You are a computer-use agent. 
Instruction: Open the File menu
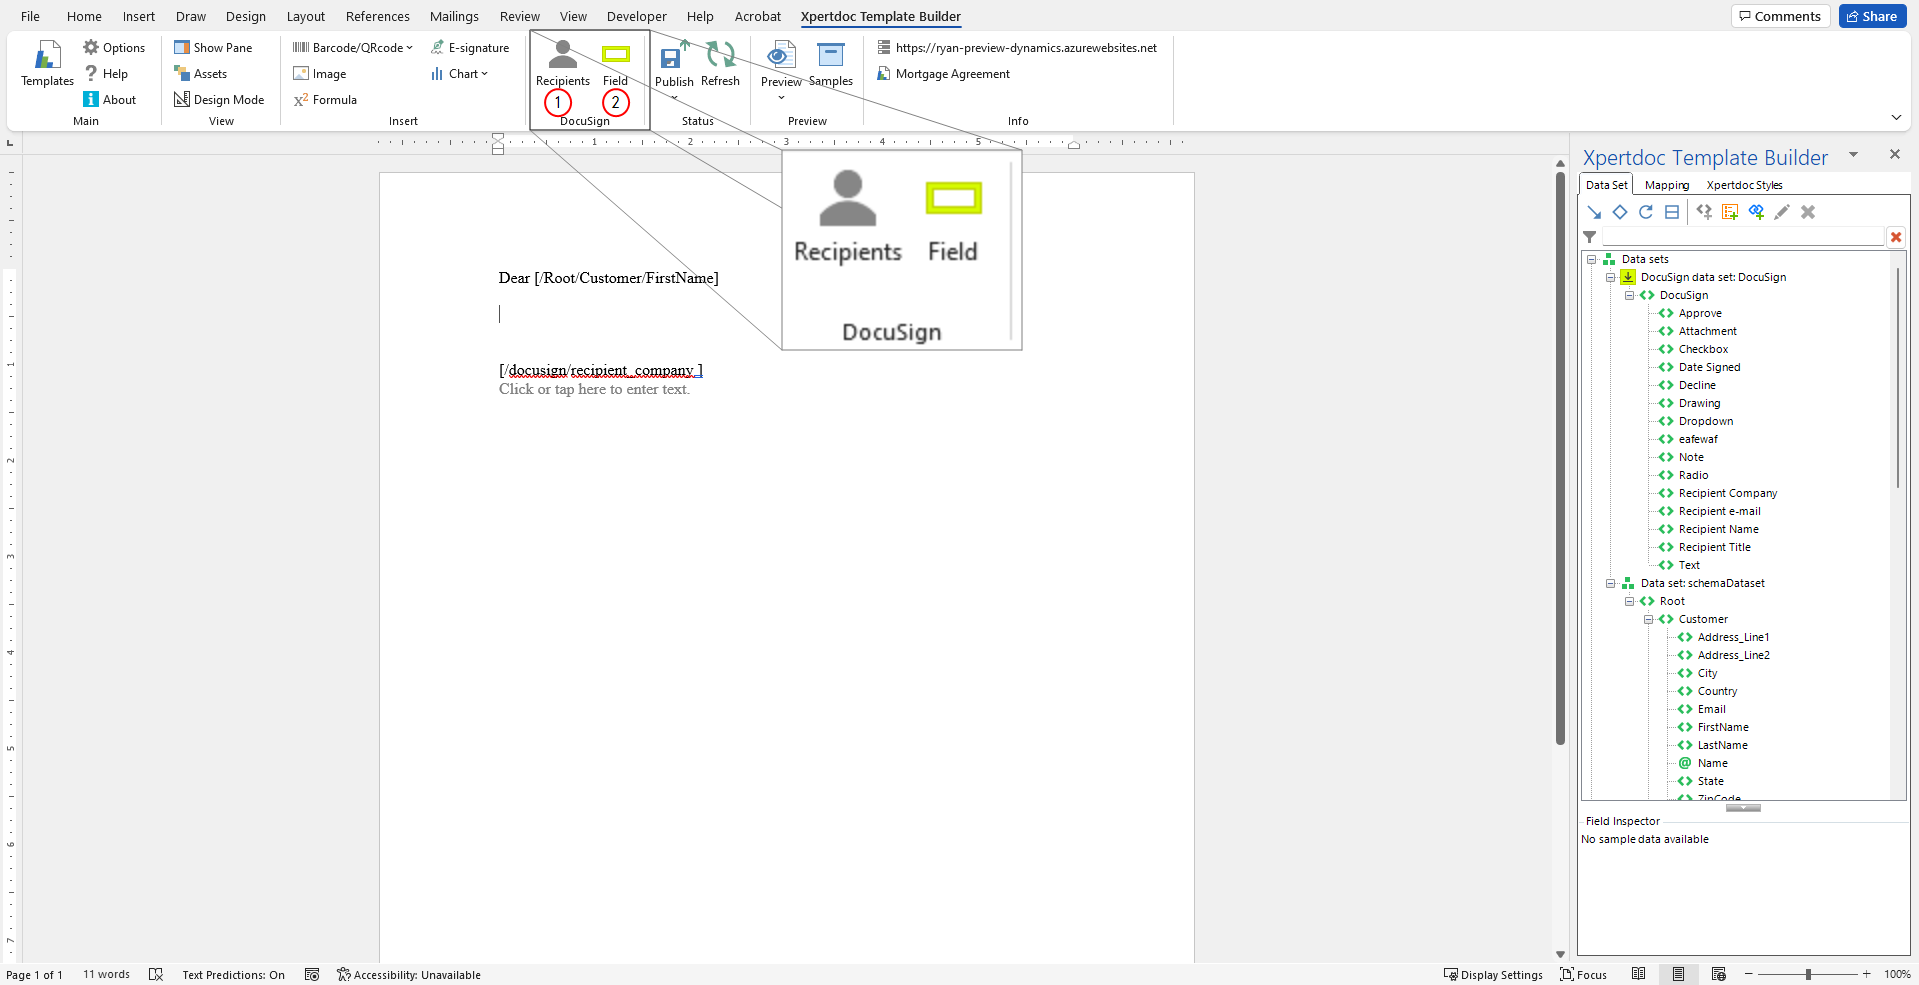(x=30, y=16)
